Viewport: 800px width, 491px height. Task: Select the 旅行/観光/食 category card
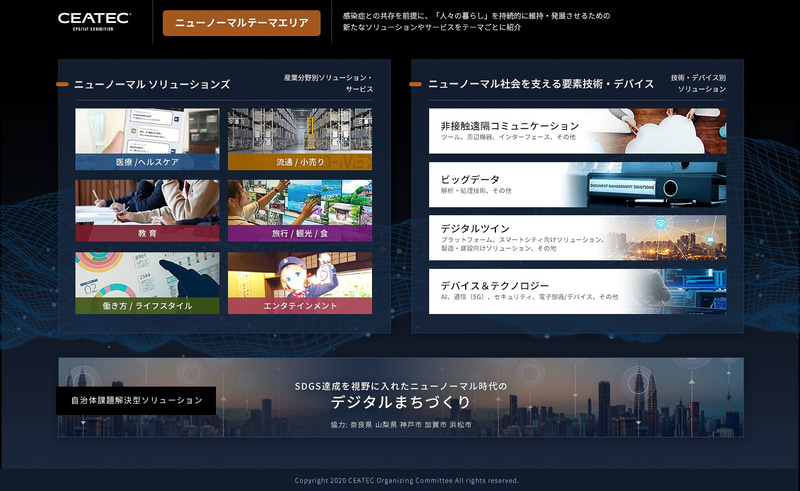tap(300, 210)
